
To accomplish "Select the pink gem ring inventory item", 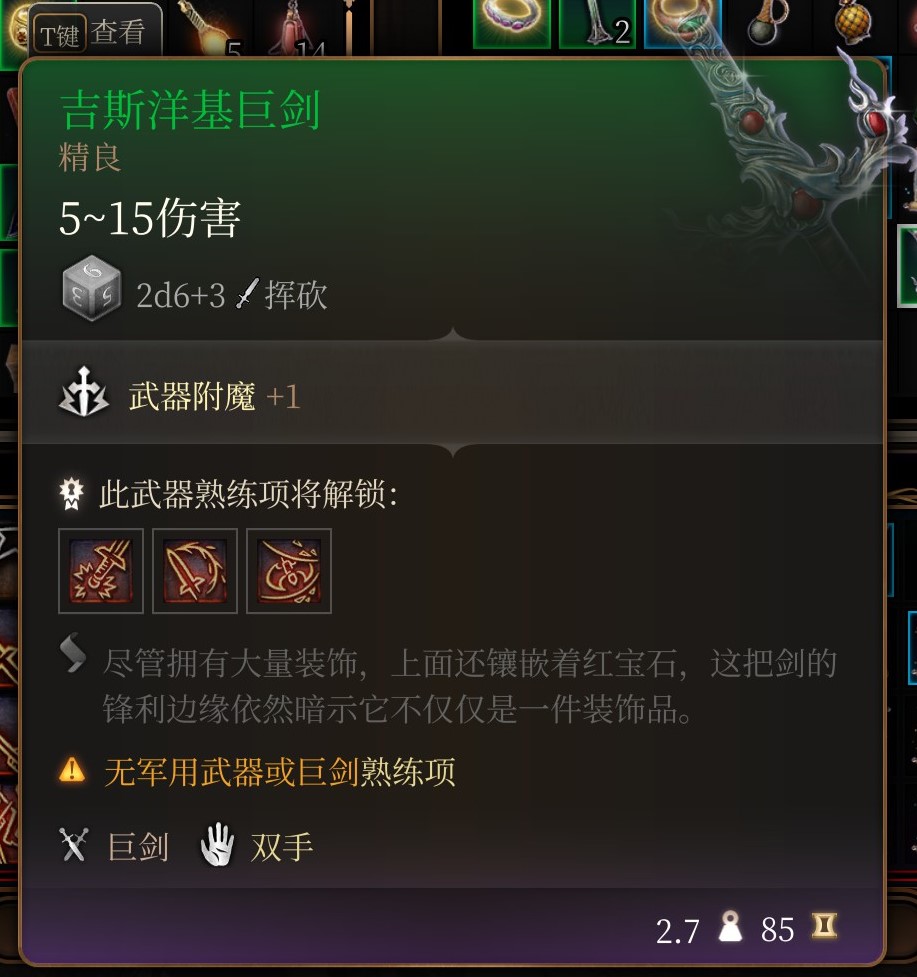I will click(512, 22).
